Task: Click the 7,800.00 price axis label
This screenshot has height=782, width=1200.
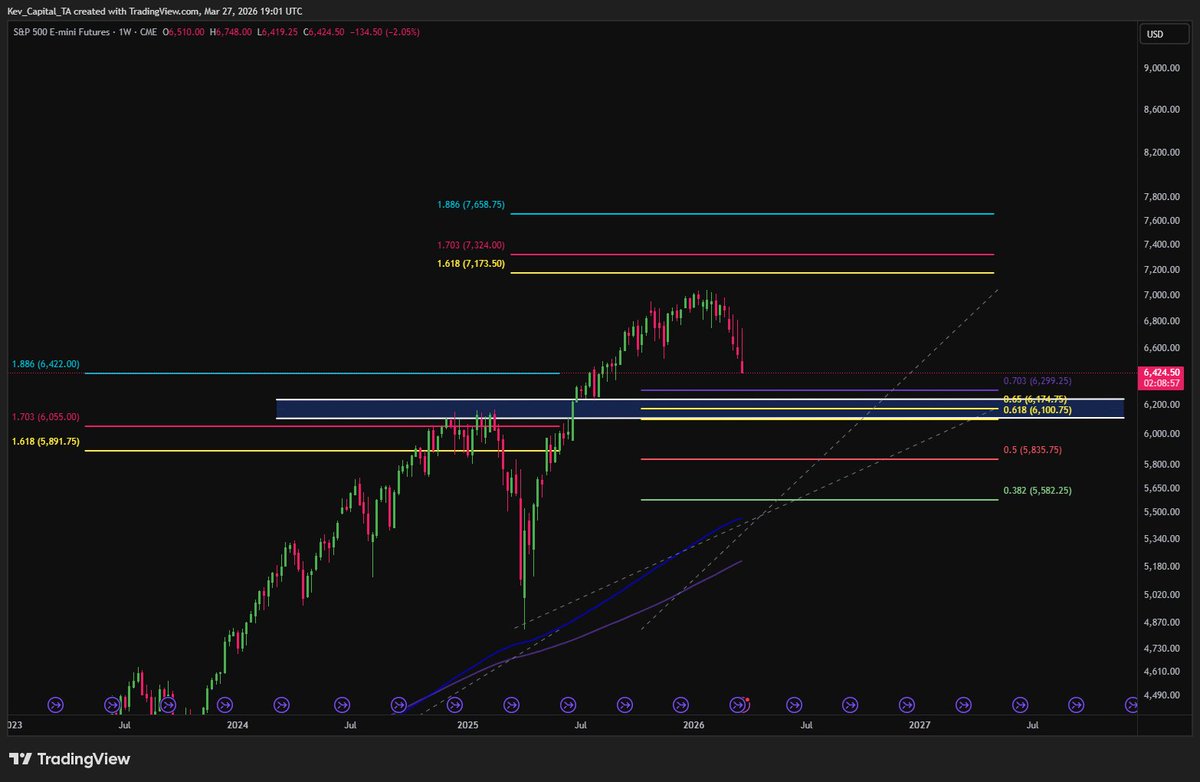Action: coord(1160,198)
